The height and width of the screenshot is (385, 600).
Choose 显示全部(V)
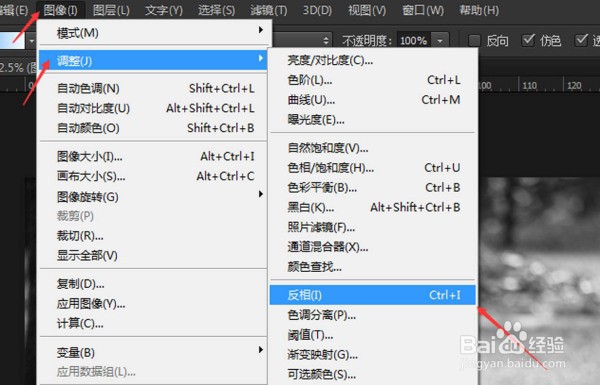(153, 255)
